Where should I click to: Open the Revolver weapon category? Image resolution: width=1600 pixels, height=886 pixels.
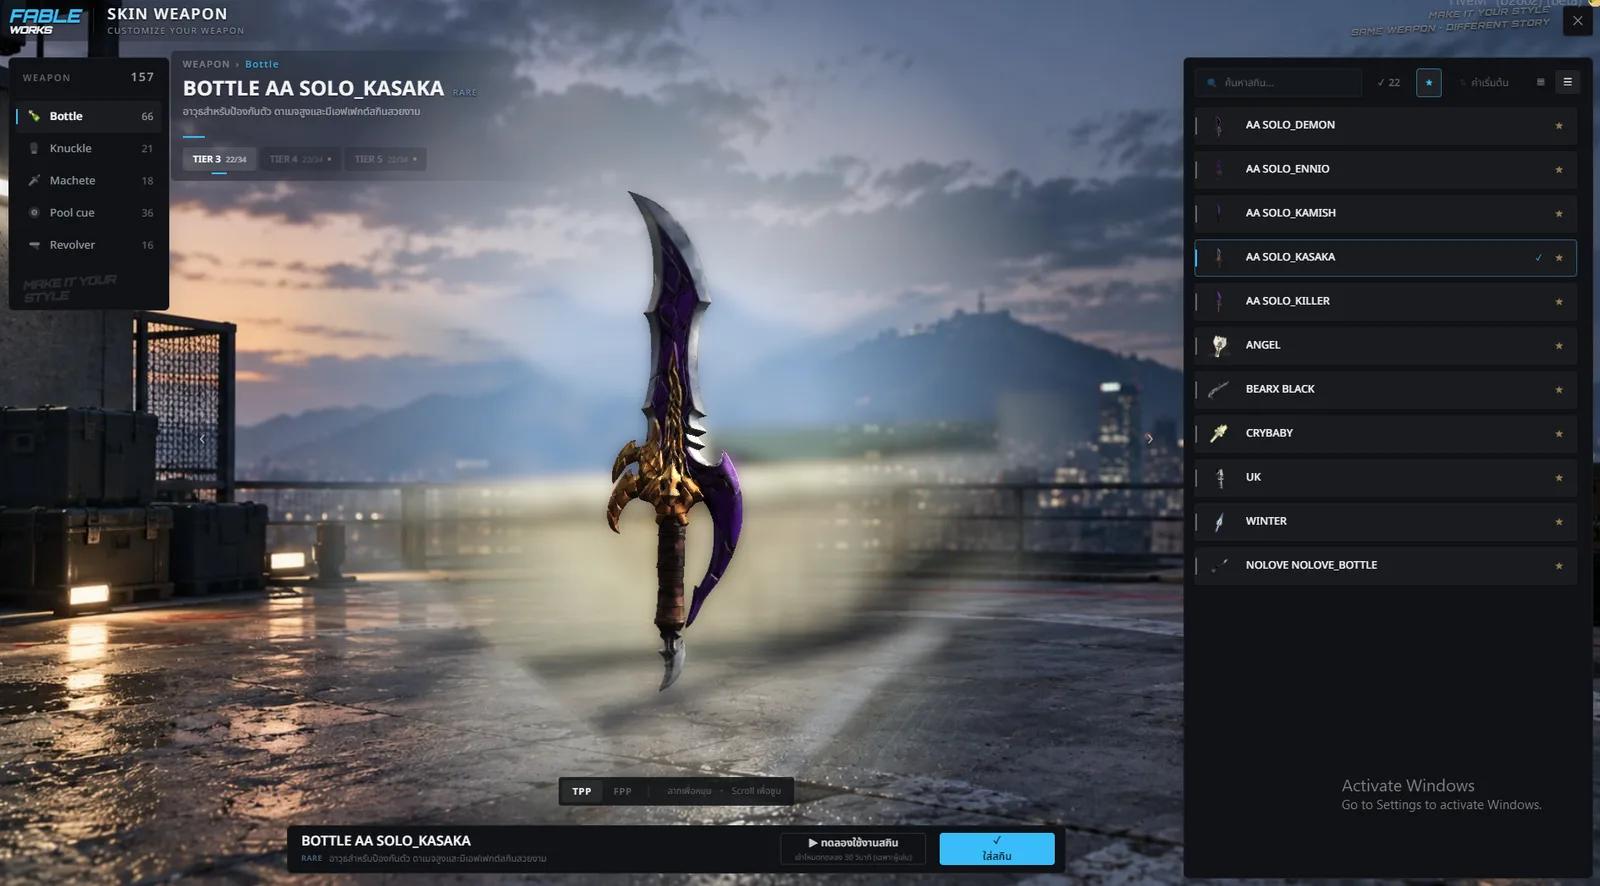pos(88,245)
